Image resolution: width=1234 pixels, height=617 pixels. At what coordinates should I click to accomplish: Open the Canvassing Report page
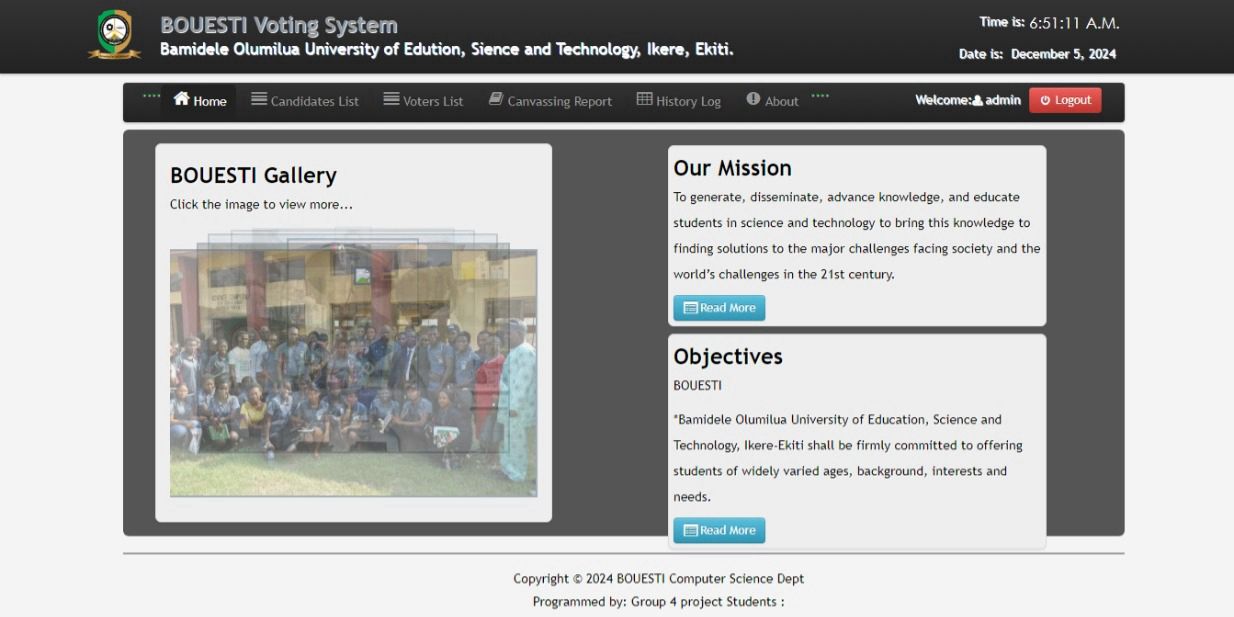[559, 101]
